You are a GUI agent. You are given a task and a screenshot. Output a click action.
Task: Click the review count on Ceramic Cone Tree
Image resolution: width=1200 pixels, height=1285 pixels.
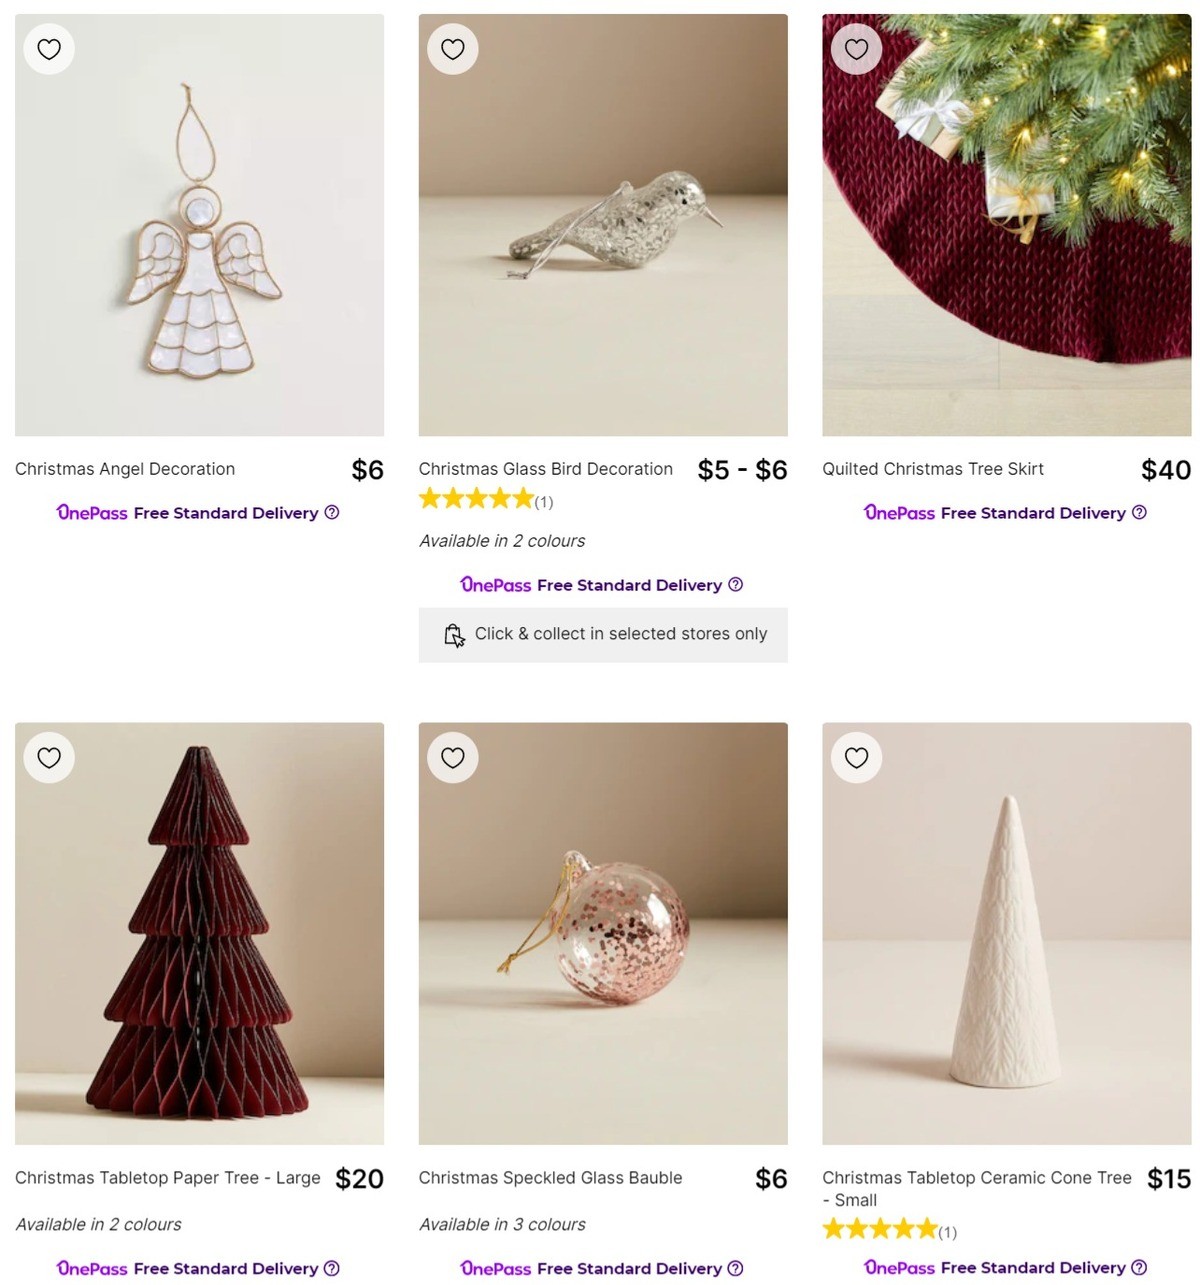947,1232
